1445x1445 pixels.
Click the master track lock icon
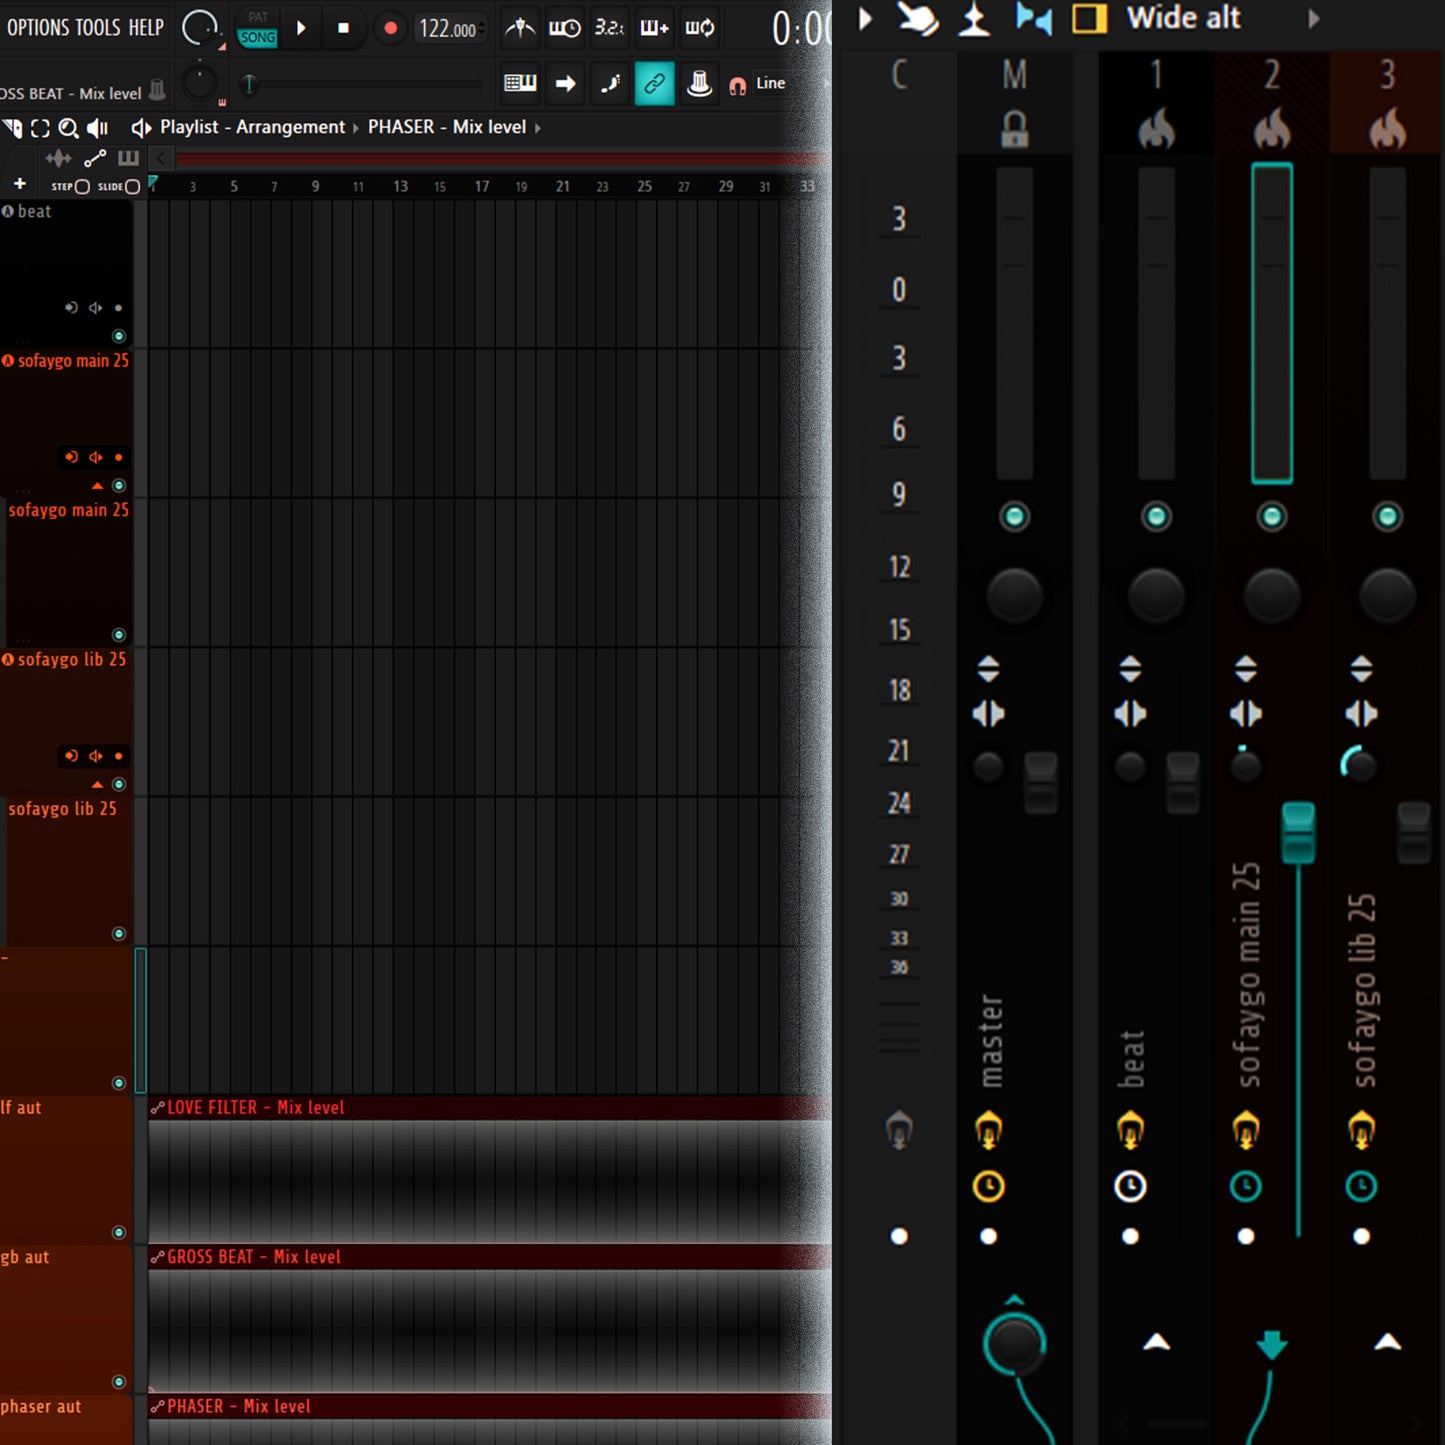(1014, 129)
